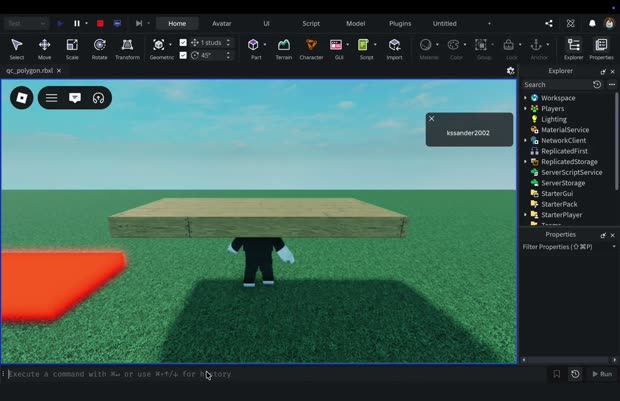Open the notifications bell

coord(592,23)
